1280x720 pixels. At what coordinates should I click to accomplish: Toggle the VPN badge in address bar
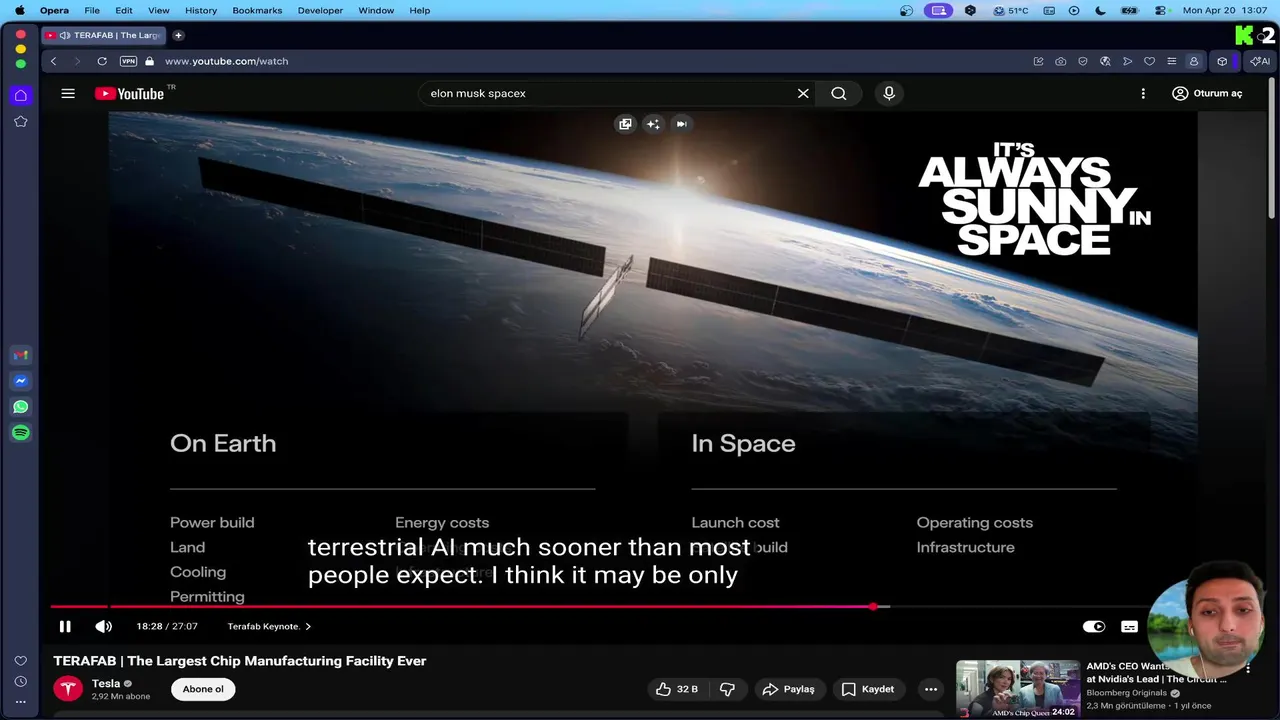pyautogui.click(x=128, y=61)
